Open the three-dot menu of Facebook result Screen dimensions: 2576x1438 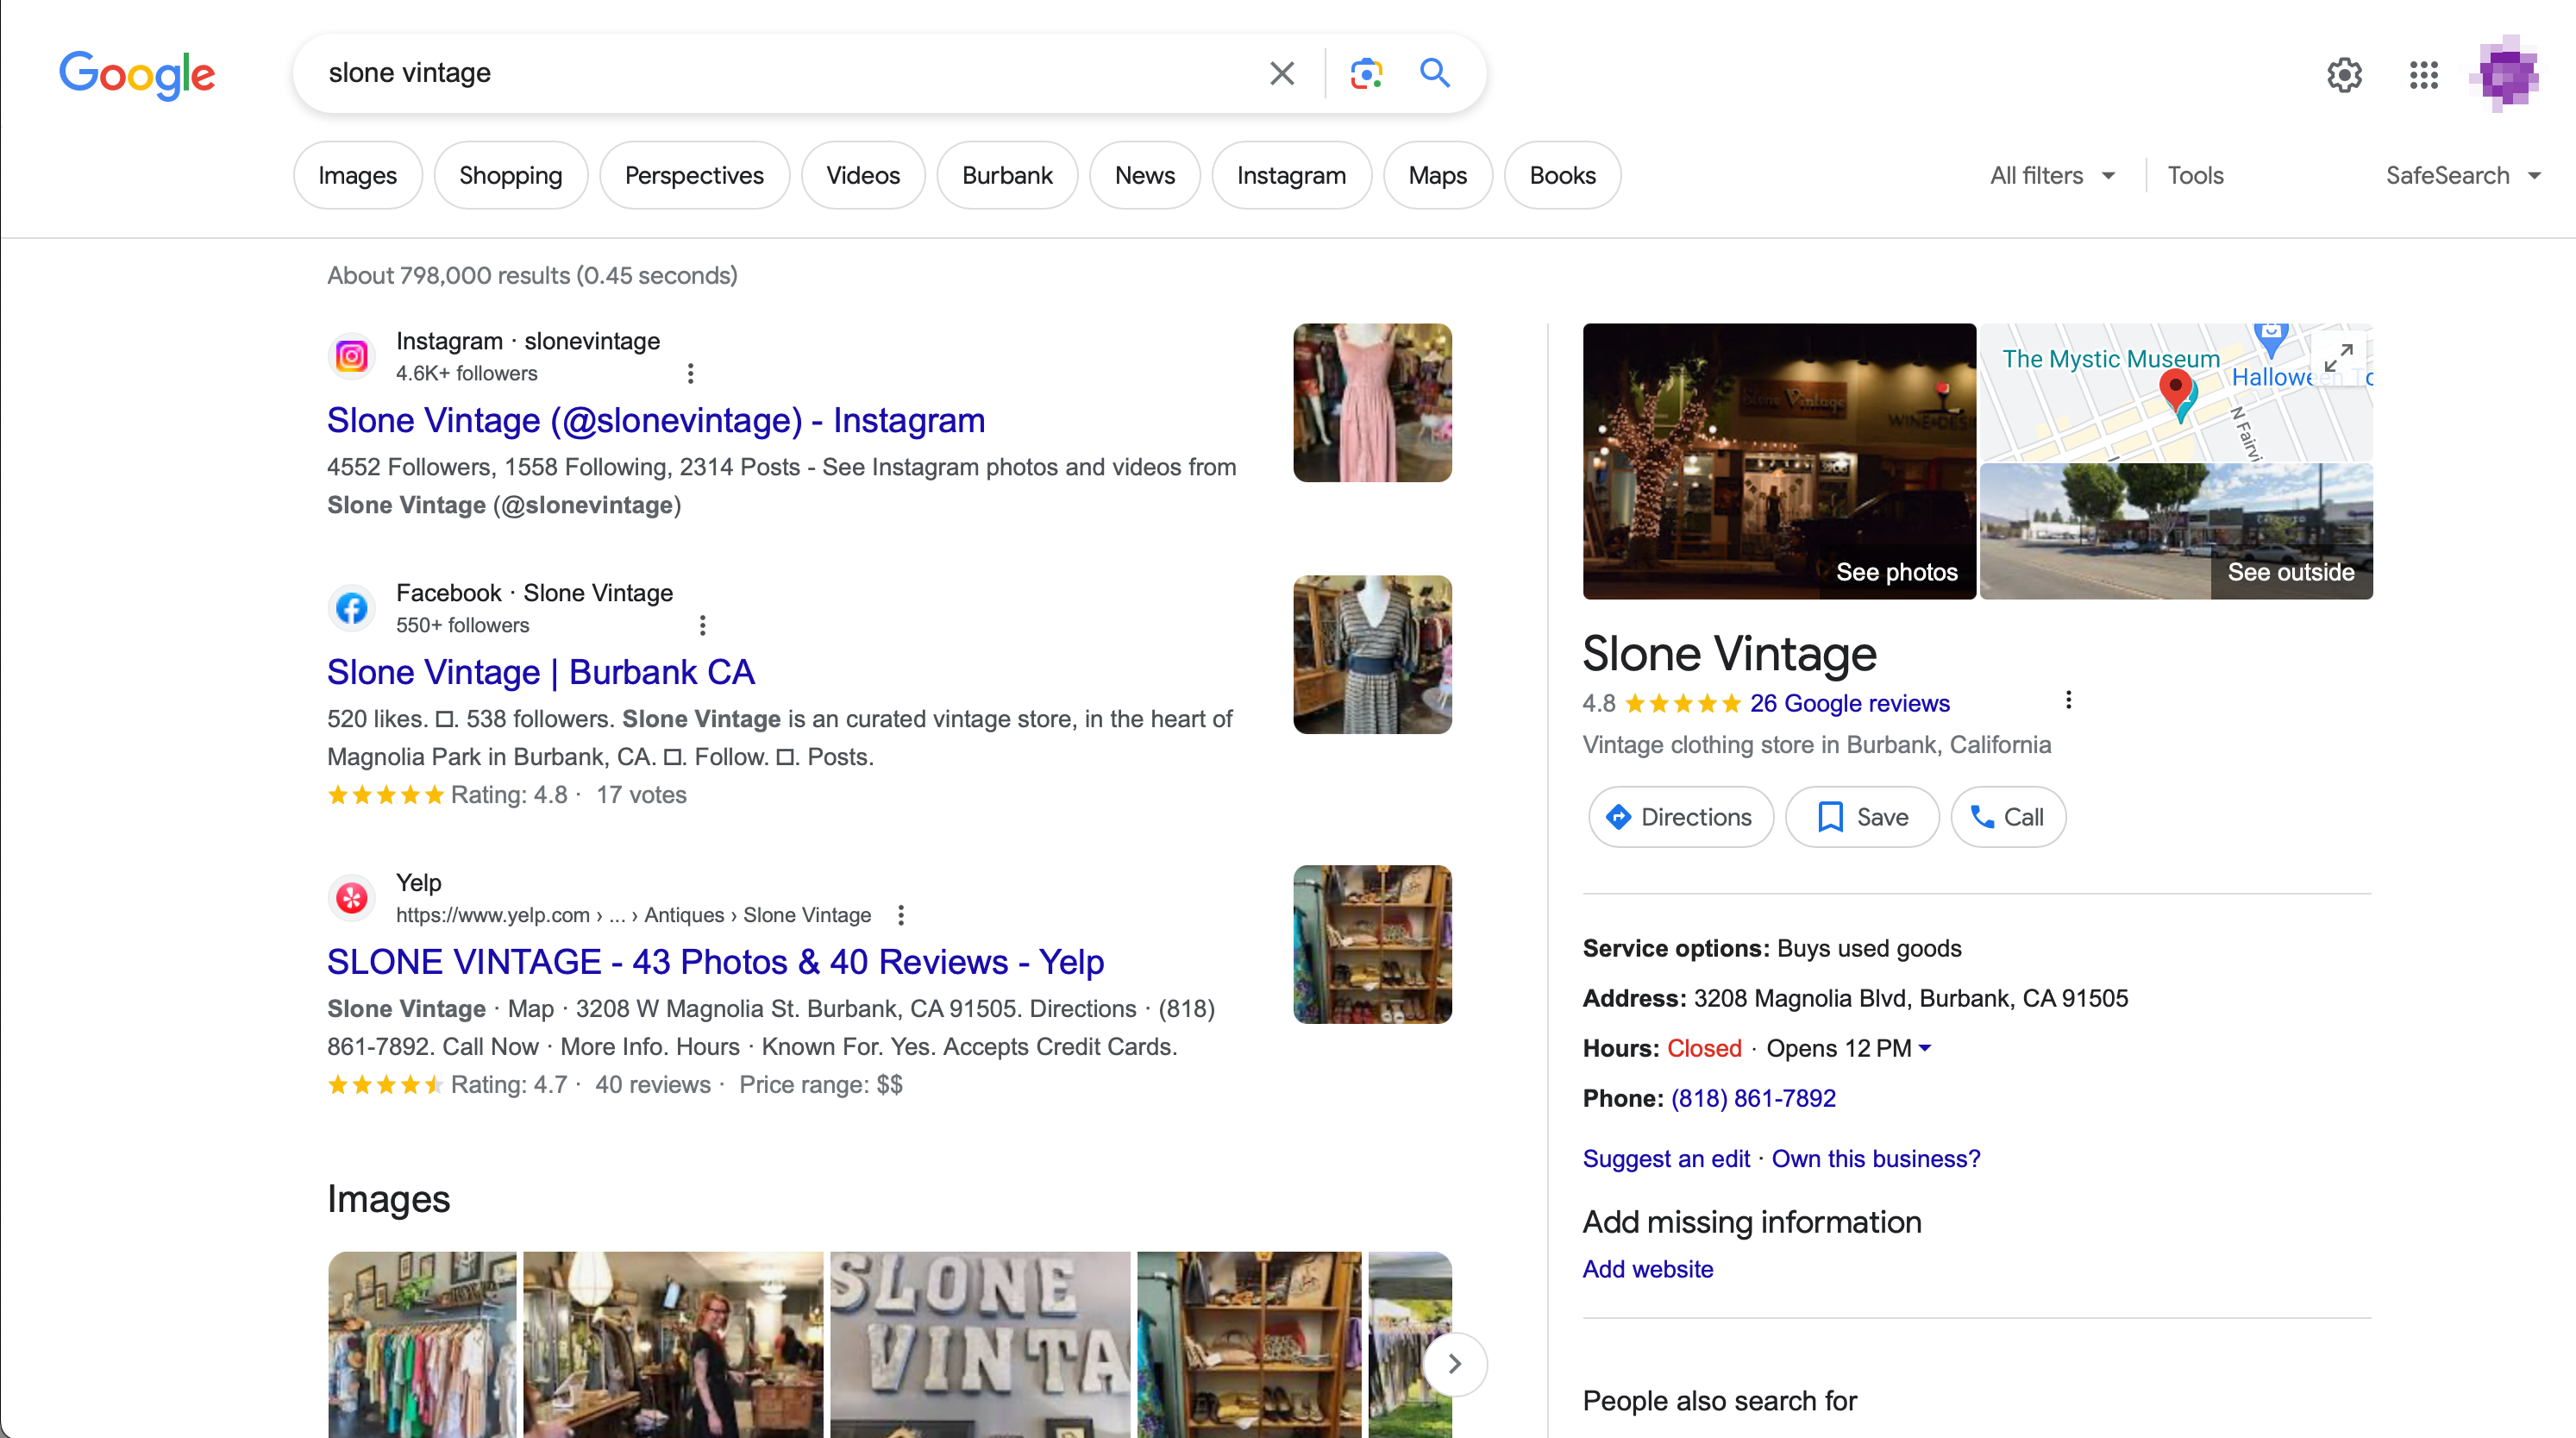(x=703, y=625)
